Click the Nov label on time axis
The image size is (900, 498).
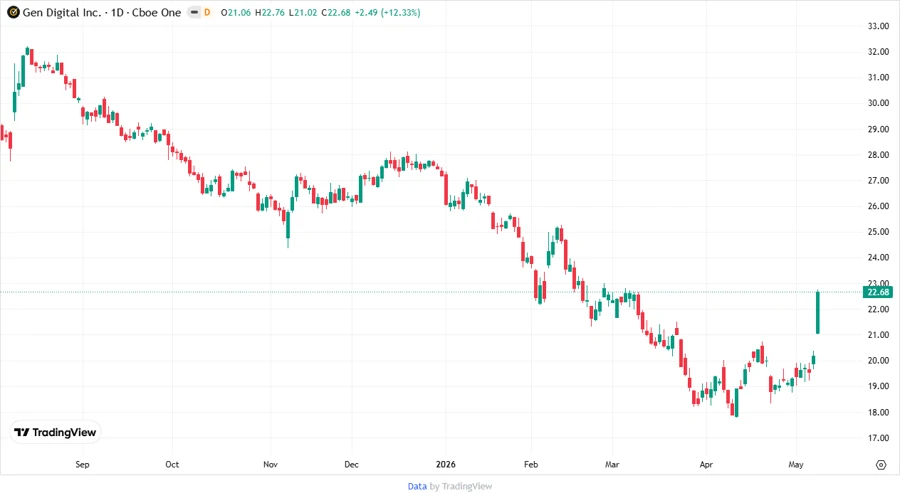coord(270,464)
